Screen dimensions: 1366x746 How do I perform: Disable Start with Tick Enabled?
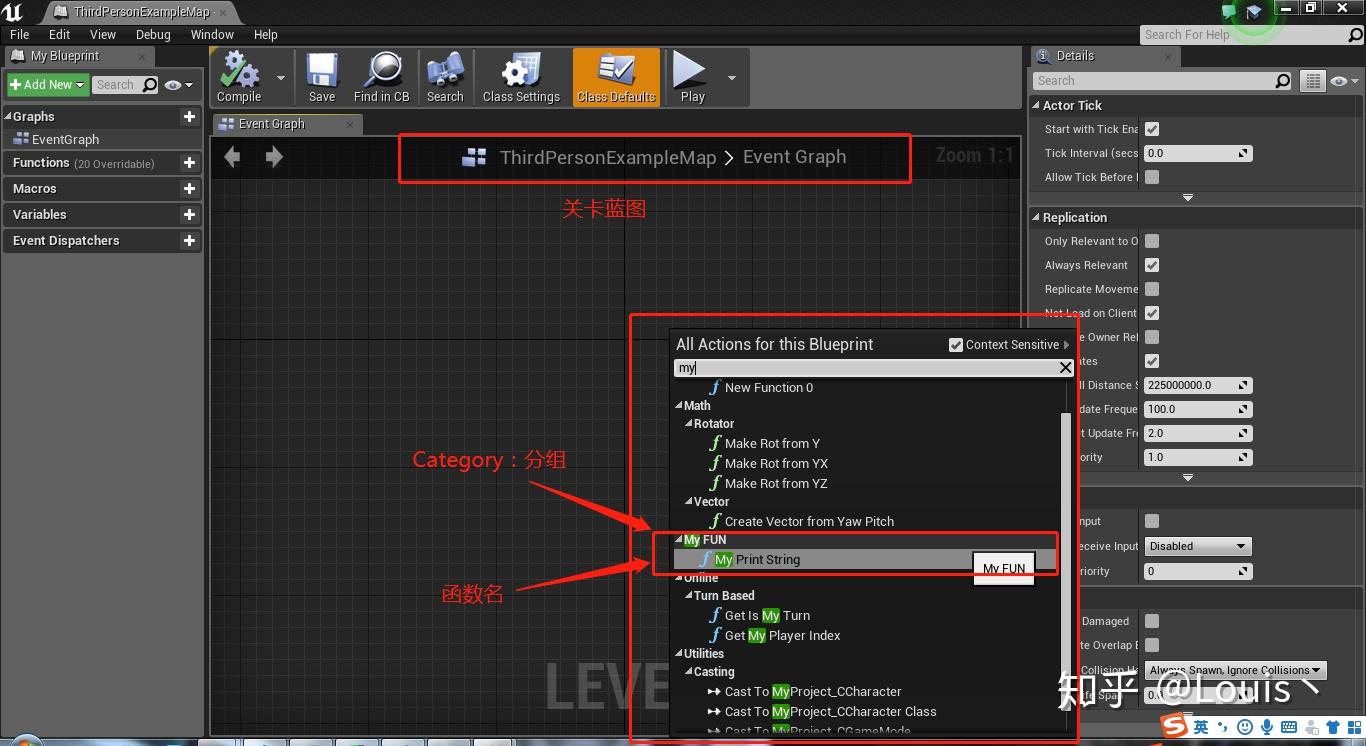[1153, 129]
